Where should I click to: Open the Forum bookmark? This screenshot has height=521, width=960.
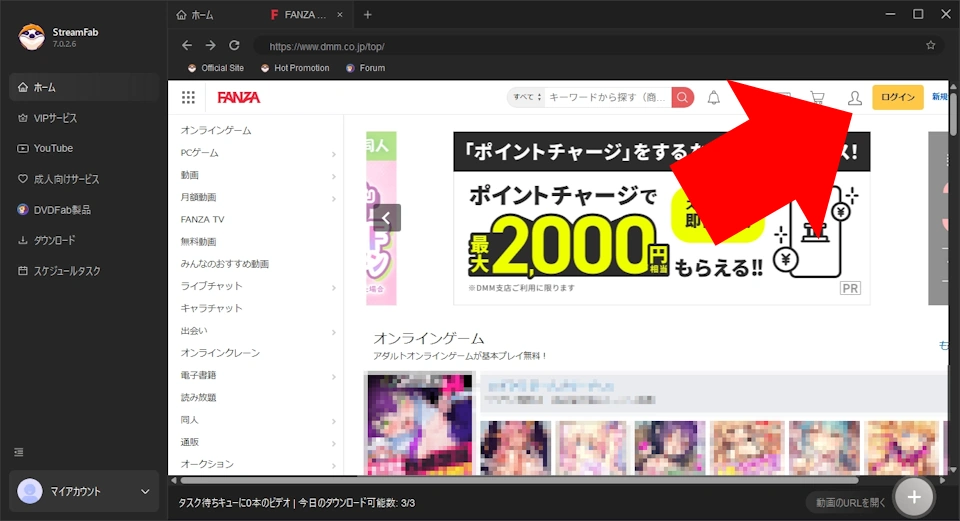click(366, 68)
